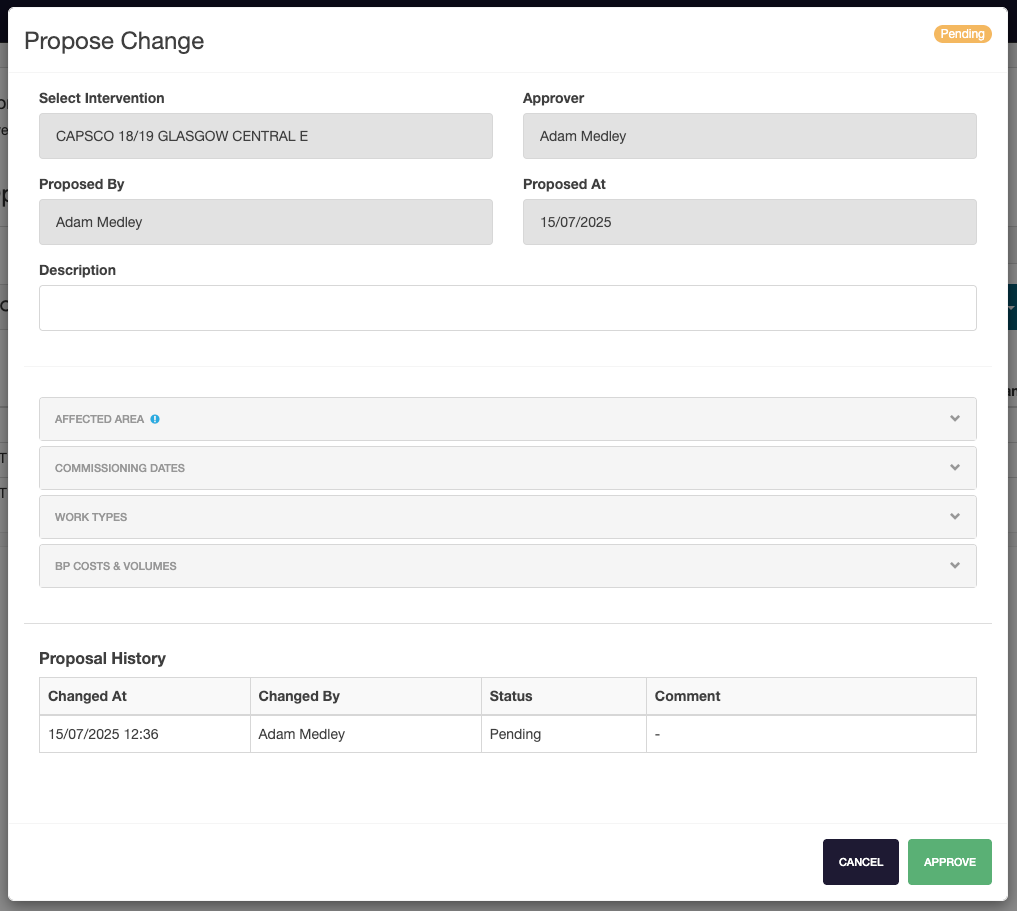This screenshot has width=1017, height=911.
Task: Click the Approver field showing Adam Medley
Action: tap(749, 136)
